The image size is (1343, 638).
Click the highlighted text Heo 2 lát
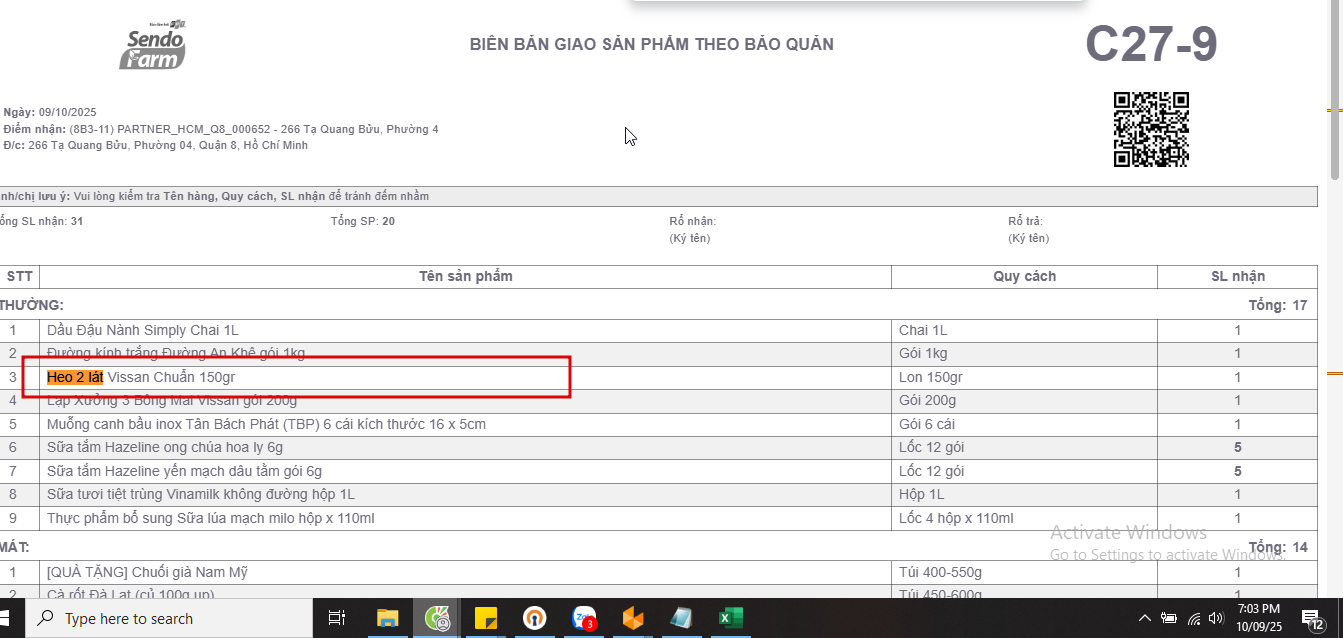point(75,377)
